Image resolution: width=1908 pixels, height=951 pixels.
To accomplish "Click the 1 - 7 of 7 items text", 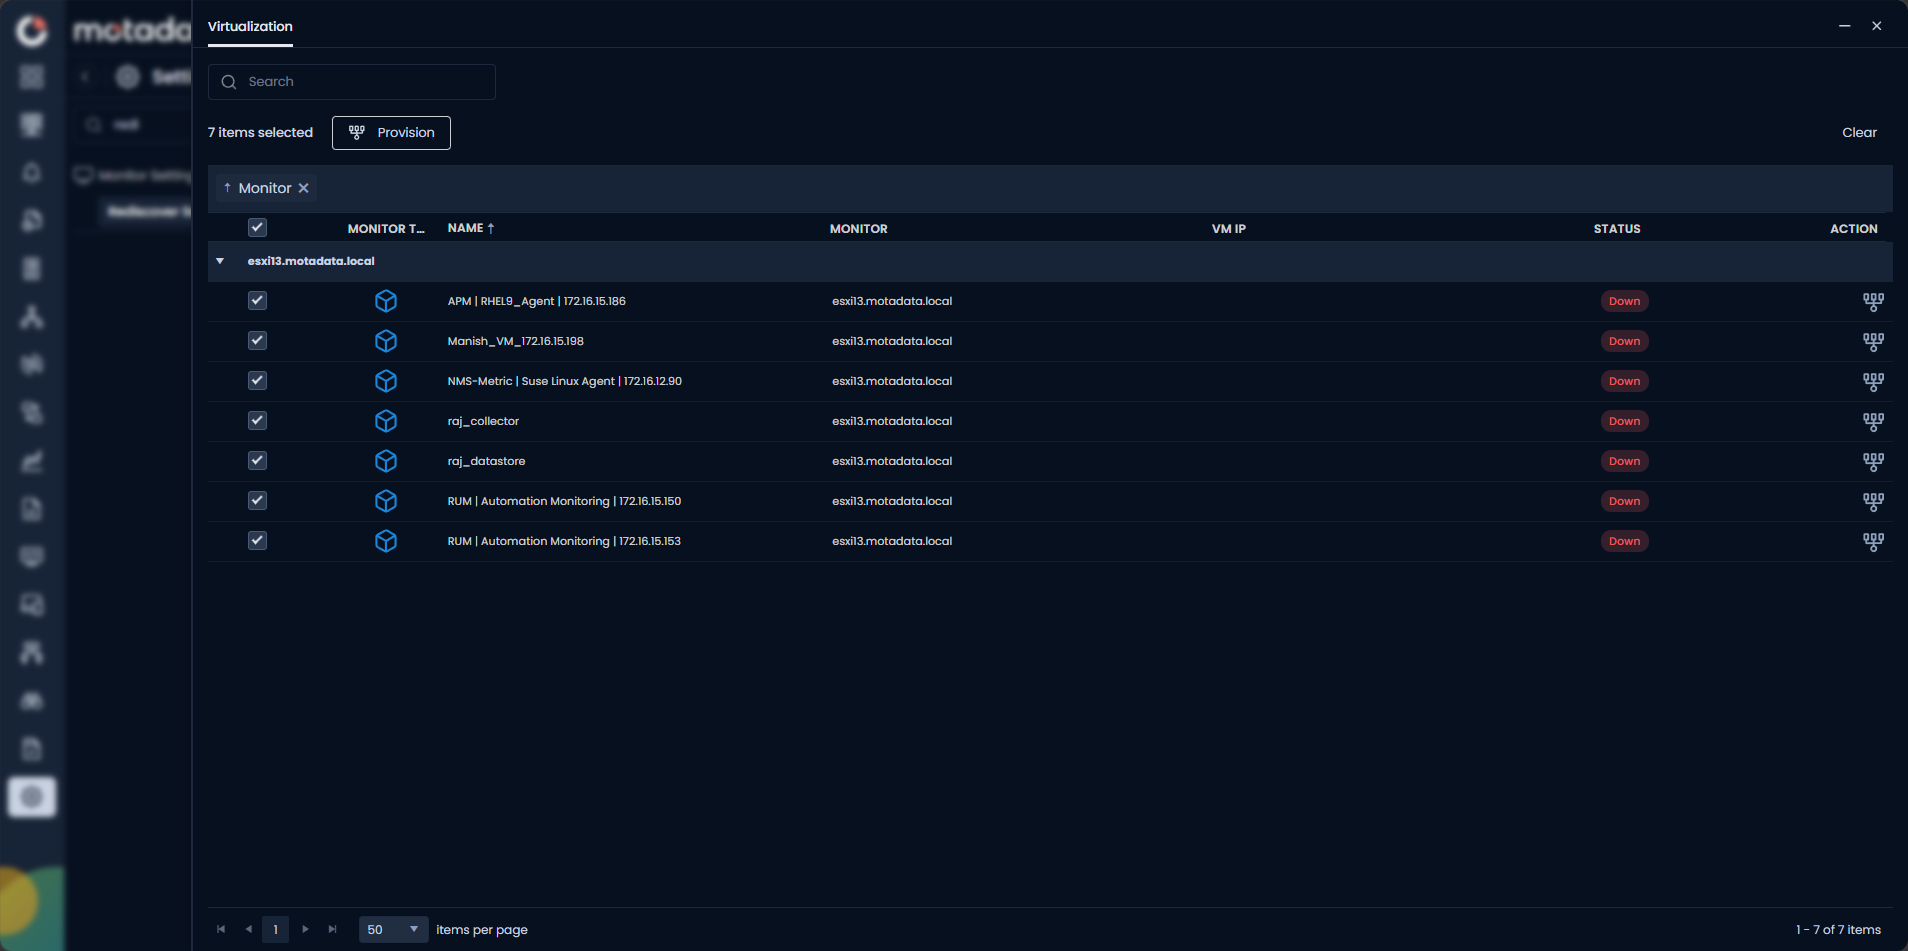I will coord(1838,930).
